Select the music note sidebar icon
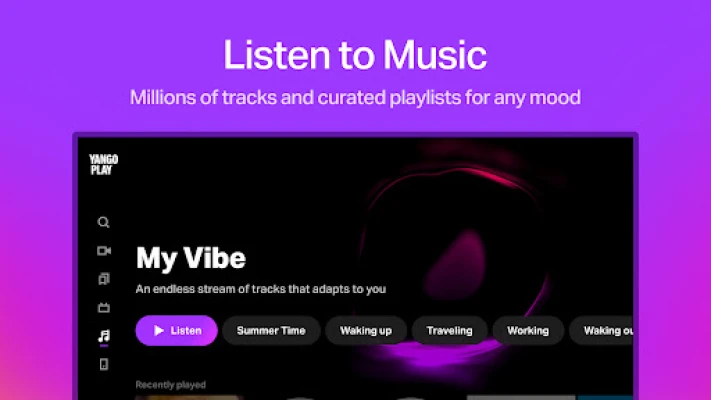The width and height of the screenshot is (711, 400). pos(104,336)
